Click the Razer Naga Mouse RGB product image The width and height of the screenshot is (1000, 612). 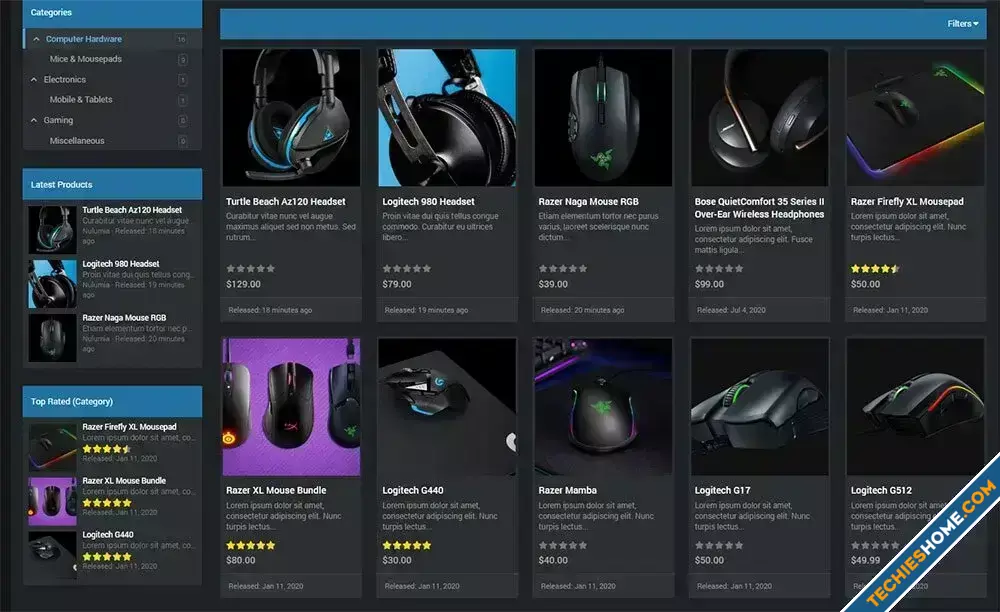603,118
